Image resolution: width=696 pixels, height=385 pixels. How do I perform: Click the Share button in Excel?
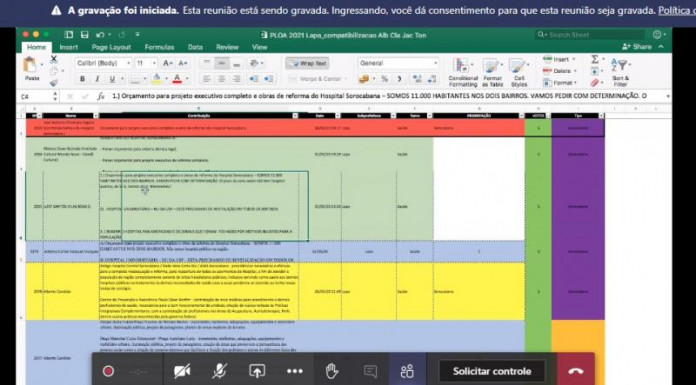click(637, 47)
